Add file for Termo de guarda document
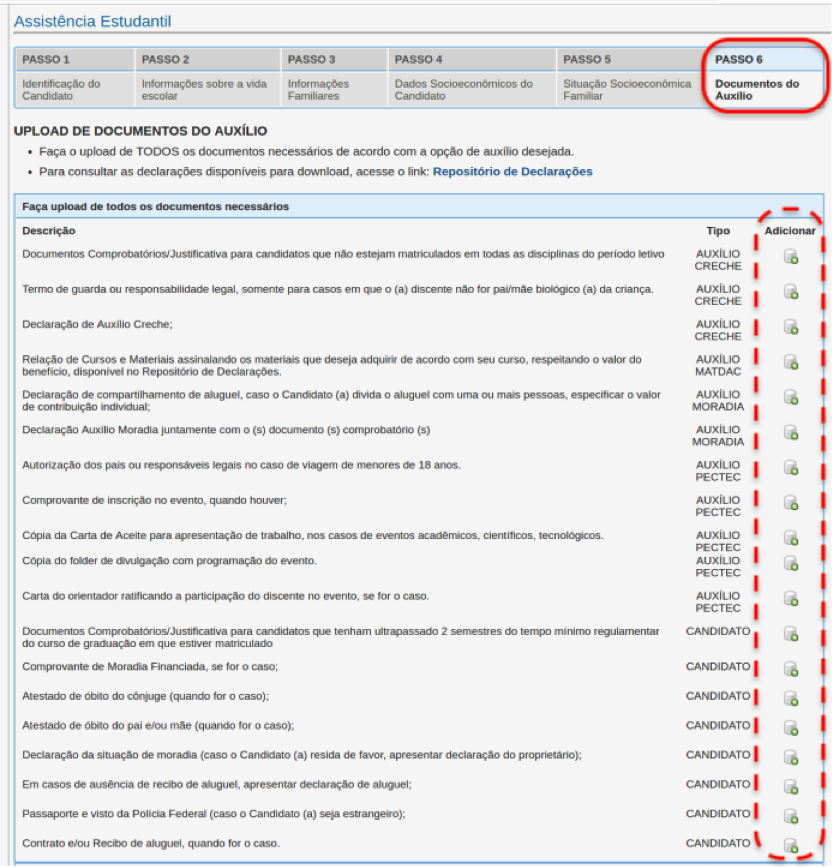 (x=791, y=292)
